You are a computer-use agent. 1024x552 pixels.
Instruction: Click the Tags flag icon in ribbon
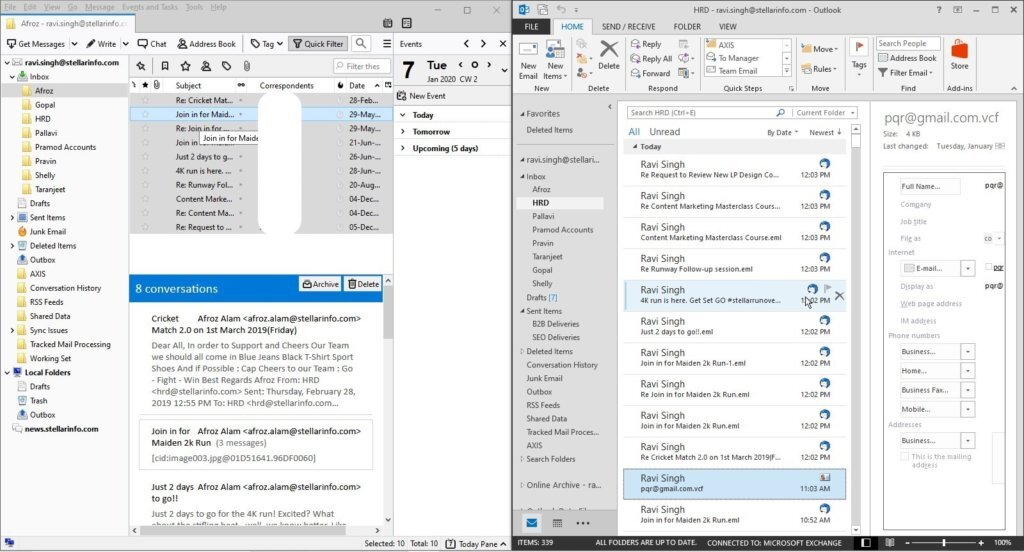coord(858,52)
